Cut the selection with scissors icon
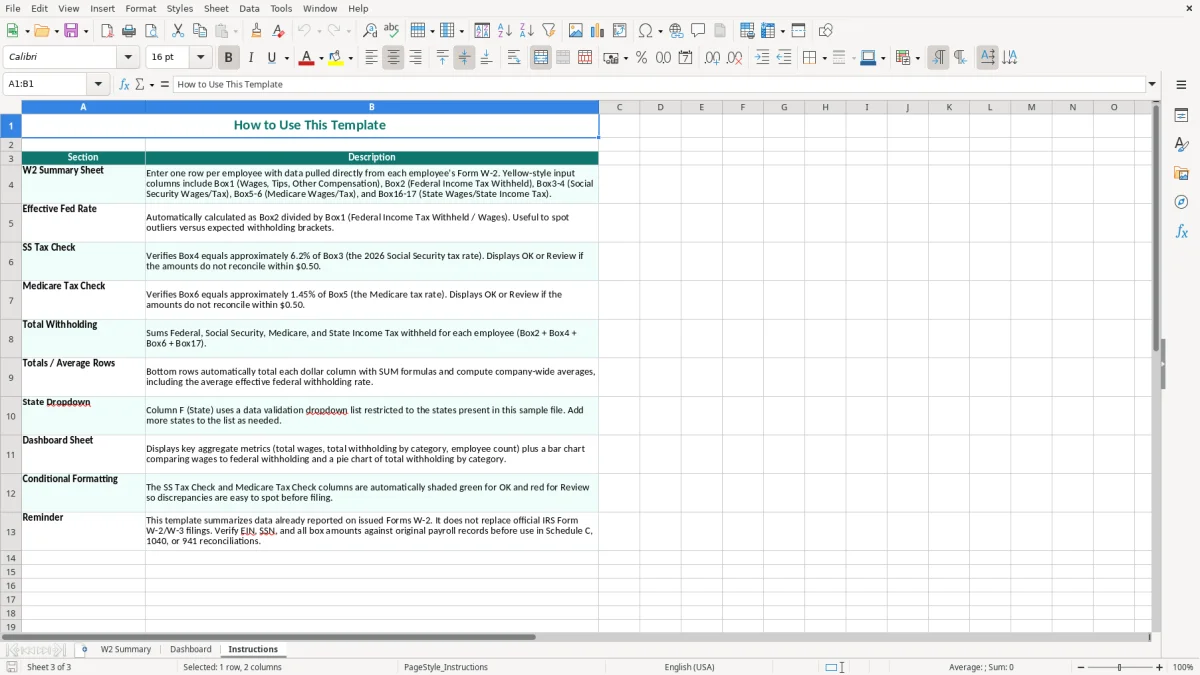This screenshot has width=1200, height=675. [178, 31]
